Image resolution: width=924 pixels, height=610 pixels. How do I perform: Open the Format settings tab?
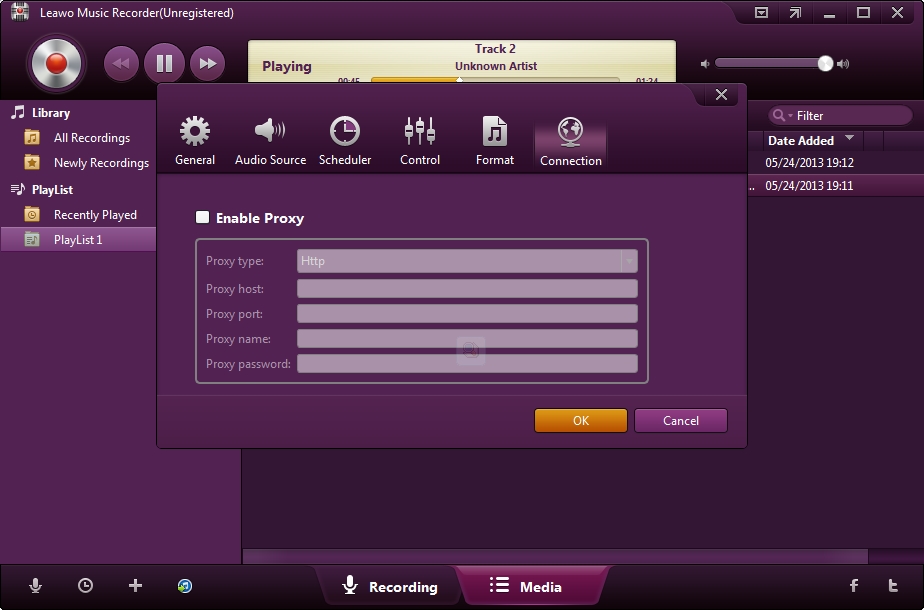(495, 141)
